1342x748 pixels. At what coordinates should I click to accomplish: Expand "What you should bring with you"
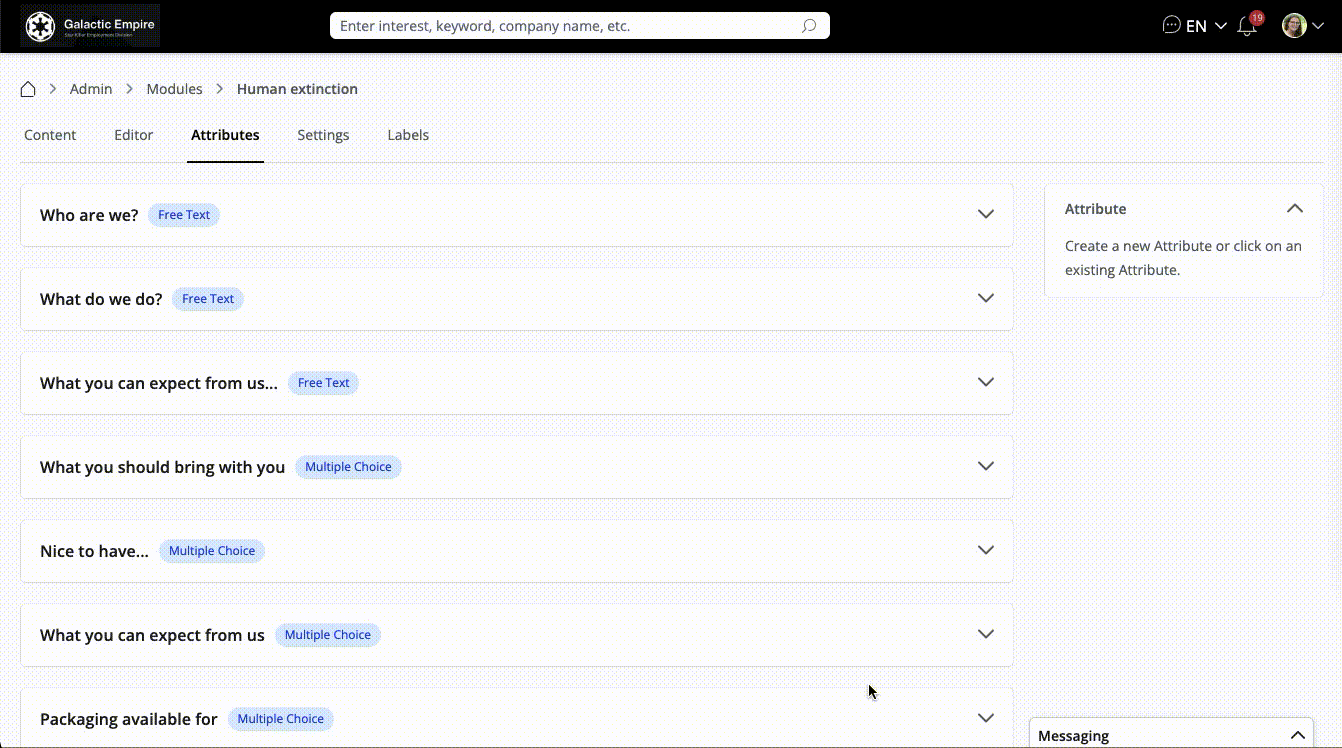[x=985, y=467]
